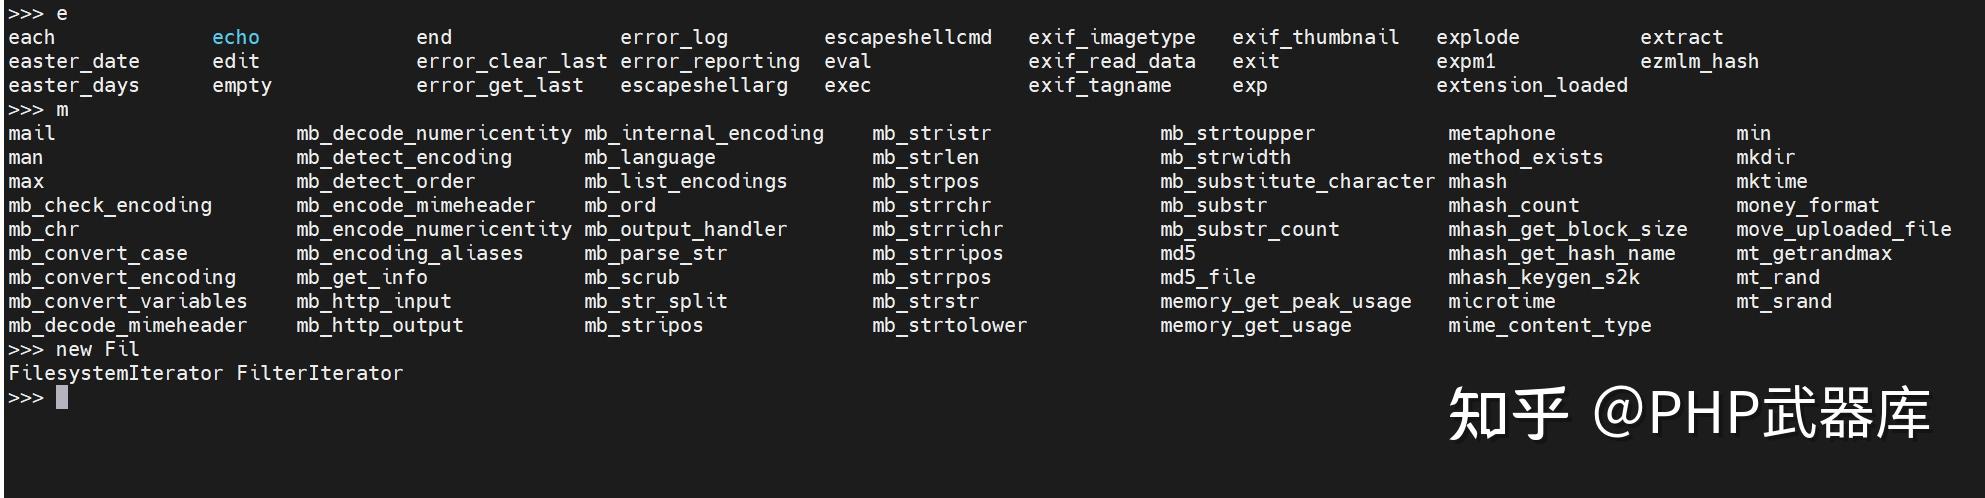Click the escapeshellcmd entry
Screen dimensions: 1985x498
point(907,38)
